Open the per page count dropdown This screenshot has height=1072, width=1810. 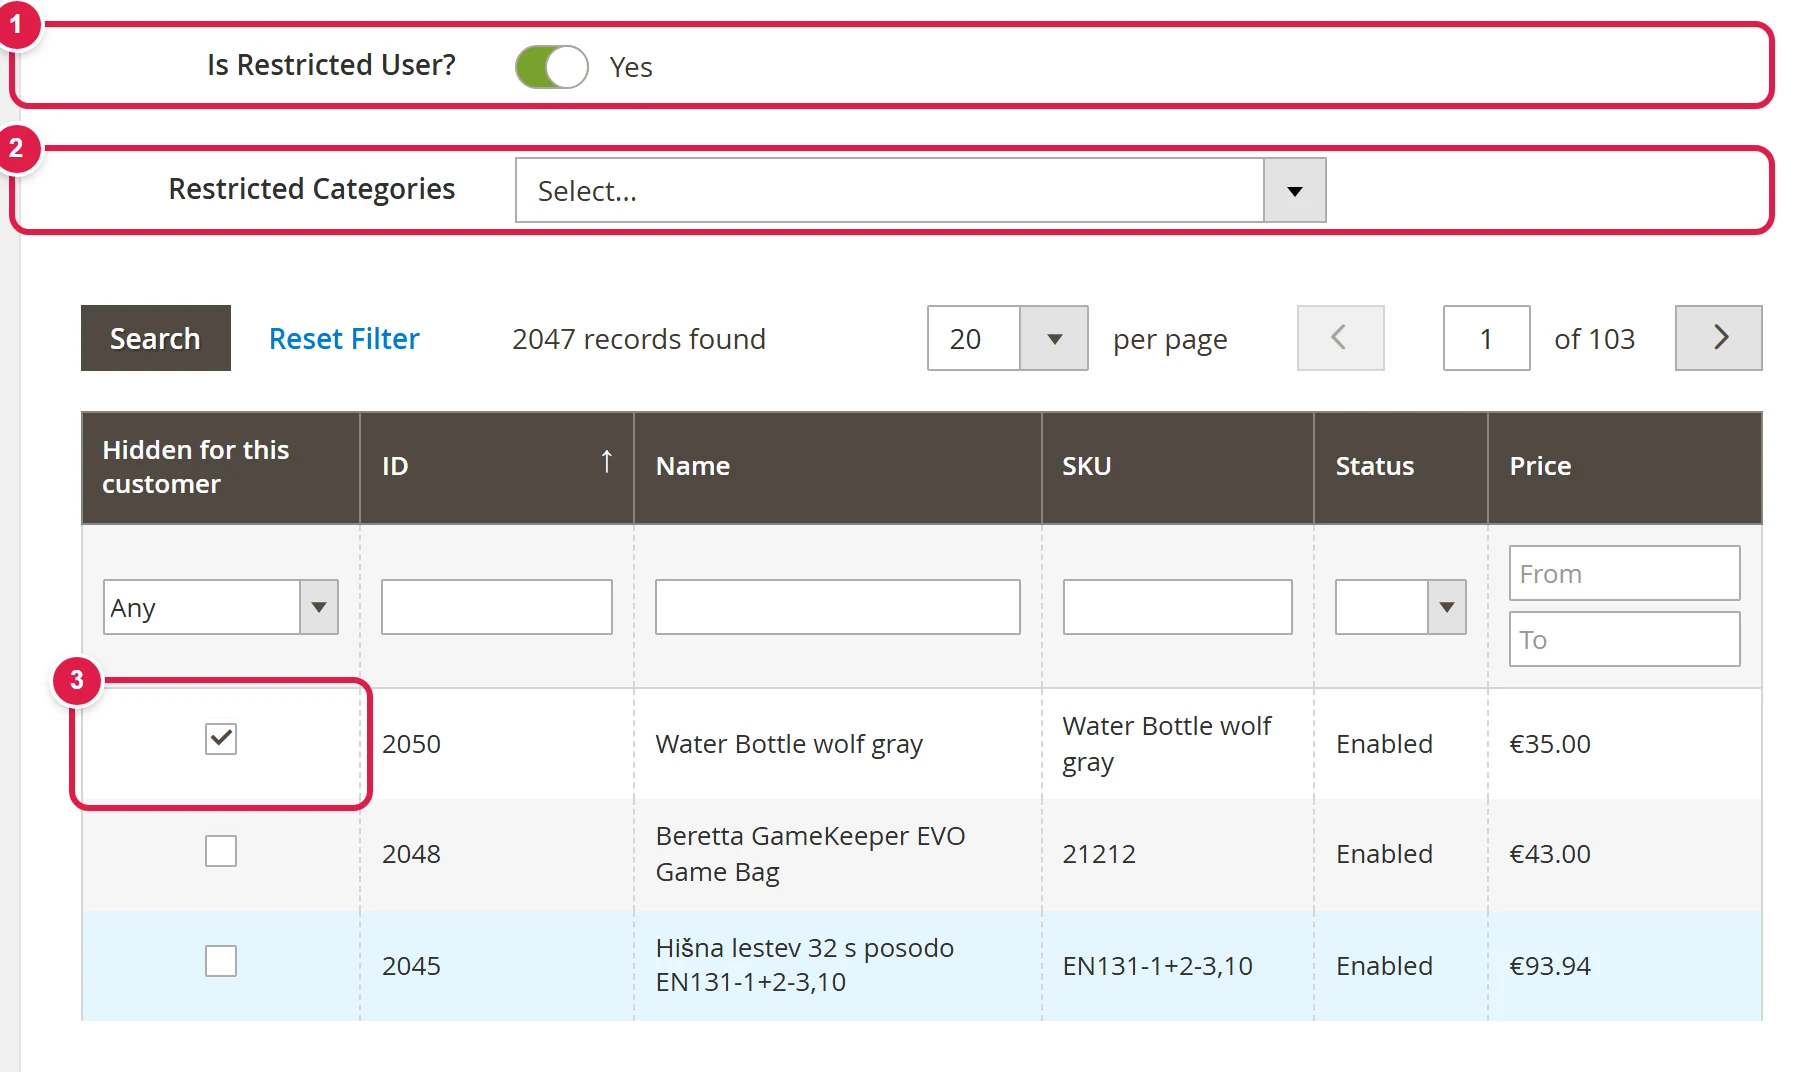click(x=1007, y=338)
